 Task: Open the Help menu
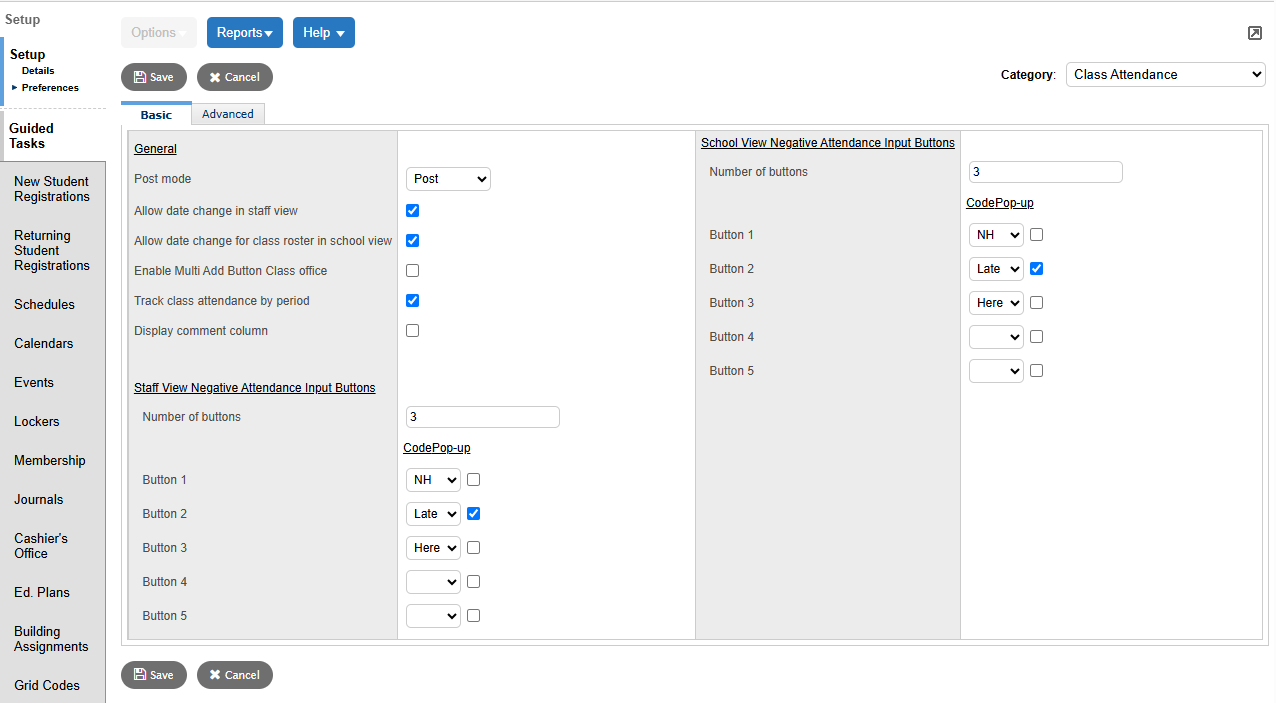323,32
